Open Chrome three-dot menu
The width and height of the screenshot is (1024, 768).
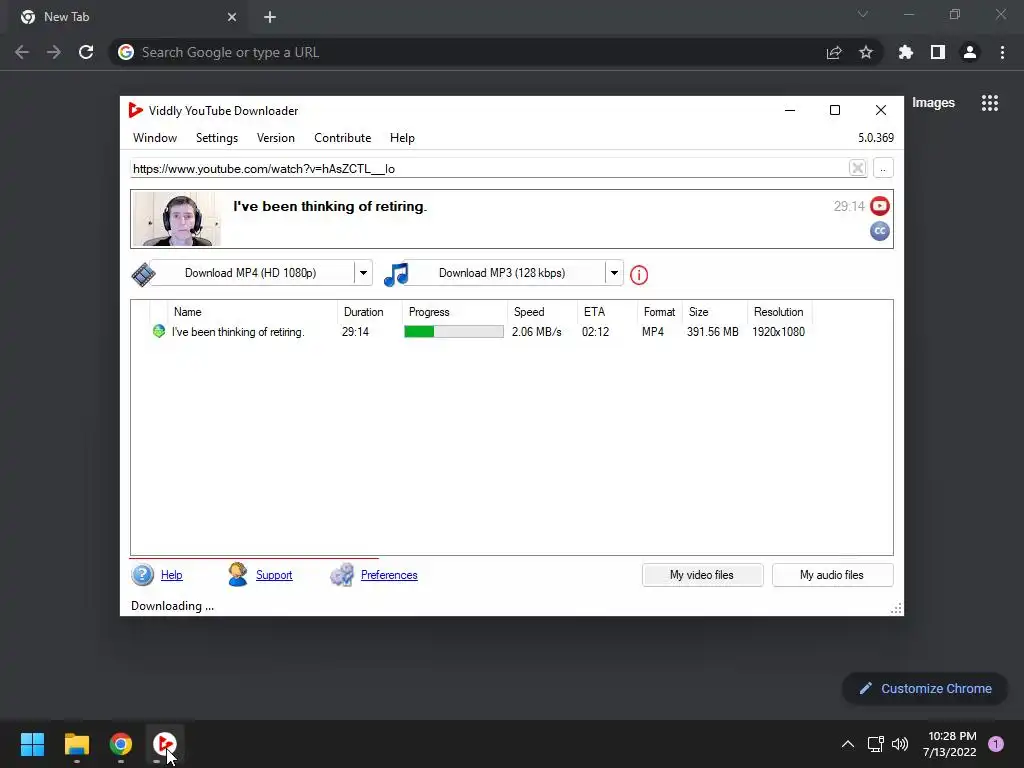[x=1002, y=52]
